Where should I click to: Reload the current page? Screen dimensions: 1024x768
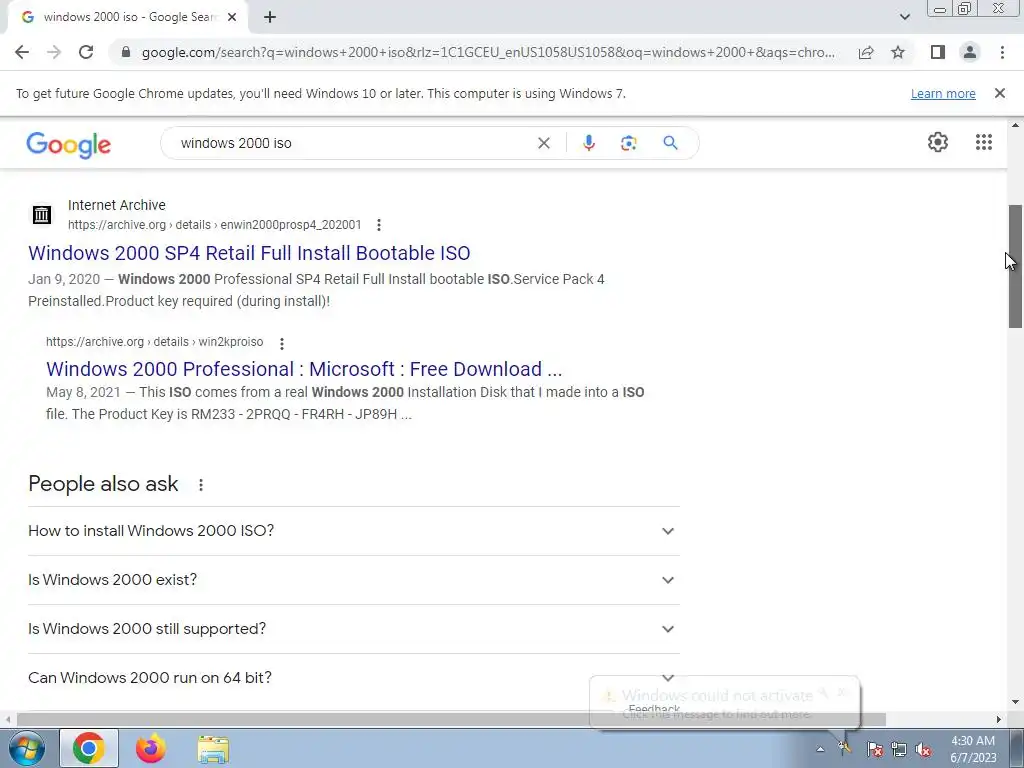tap(86, 52)
